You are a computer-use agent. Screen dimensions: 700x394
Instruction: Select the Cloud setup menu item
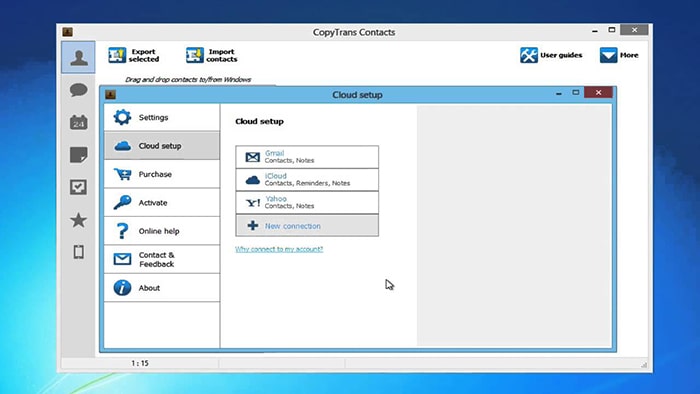coord(162,146)
